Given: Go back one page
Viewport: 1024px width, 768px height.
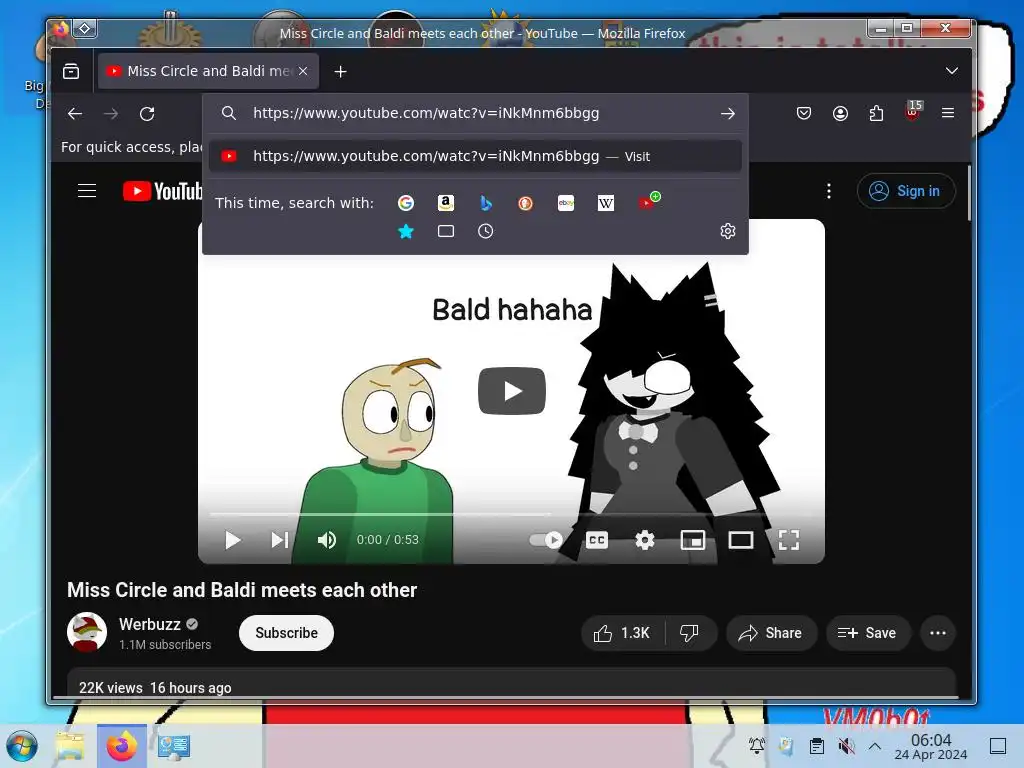Looking at the screenshot, I should pos(75,114).
